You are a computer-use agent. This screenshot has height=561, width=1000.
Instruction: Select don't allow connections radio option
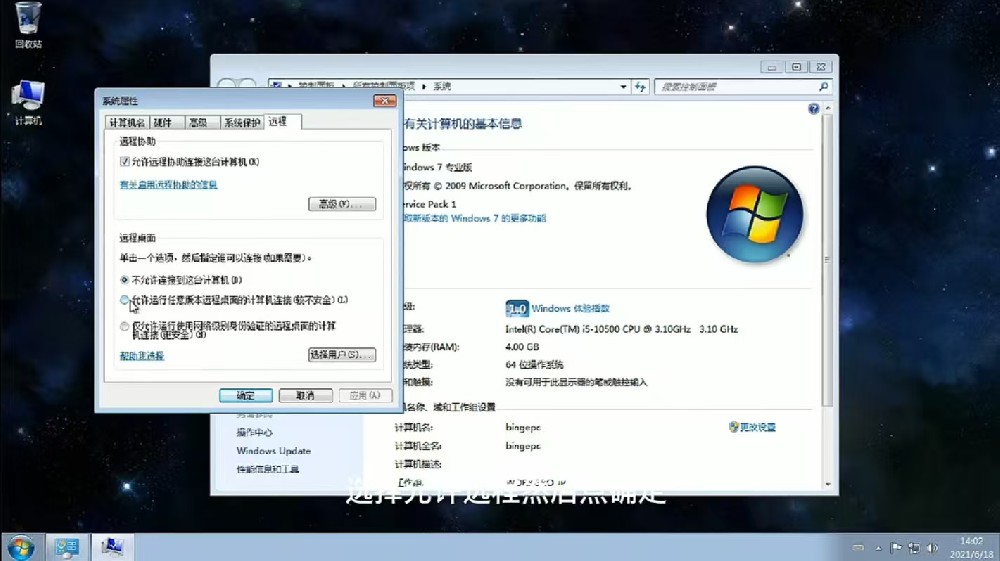click(124, 280)
